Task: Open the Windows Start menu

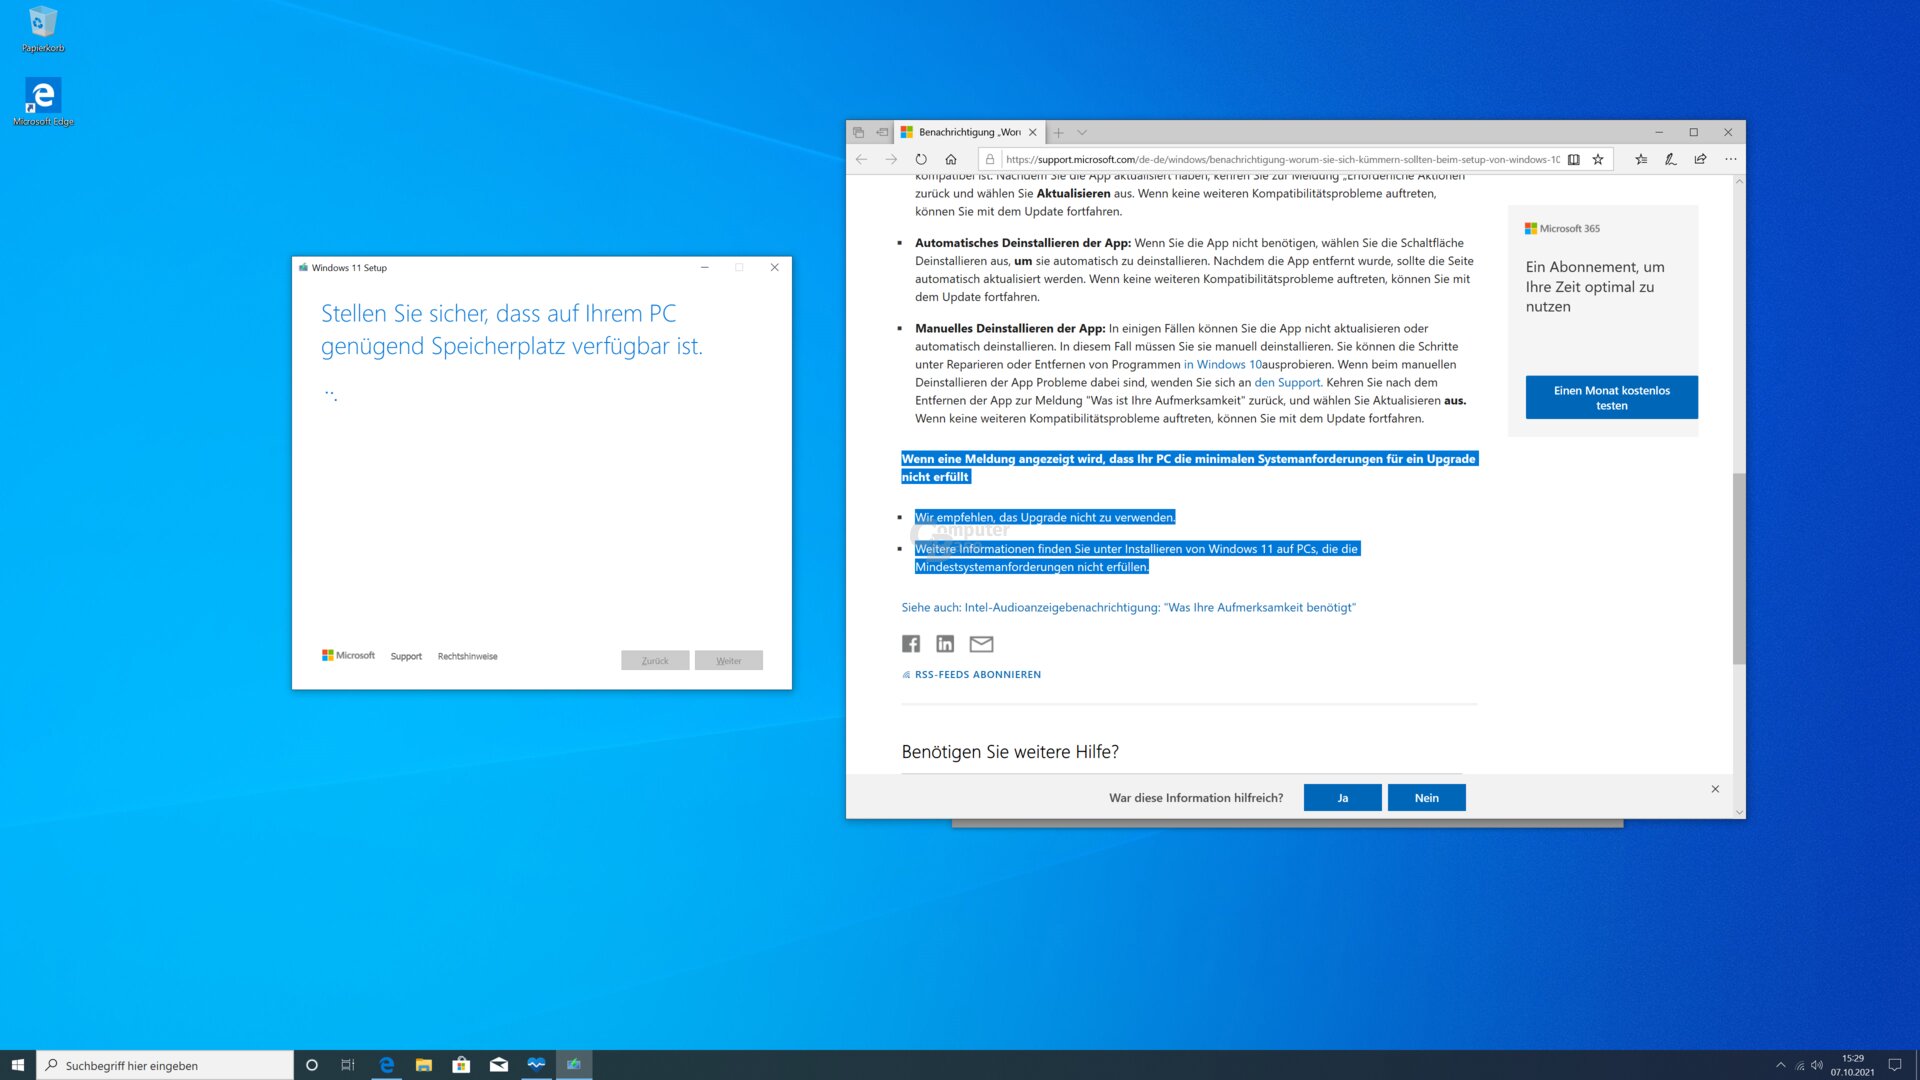Action: coord(17,1065)
